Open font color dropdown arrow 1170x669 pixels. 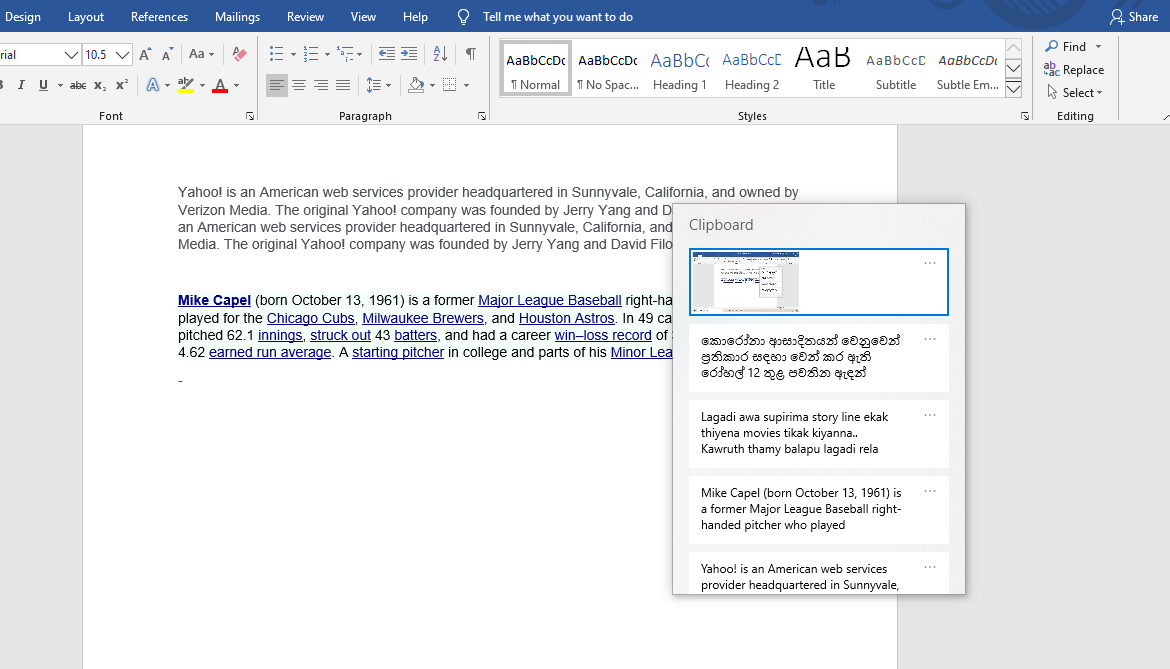(237, 85)
